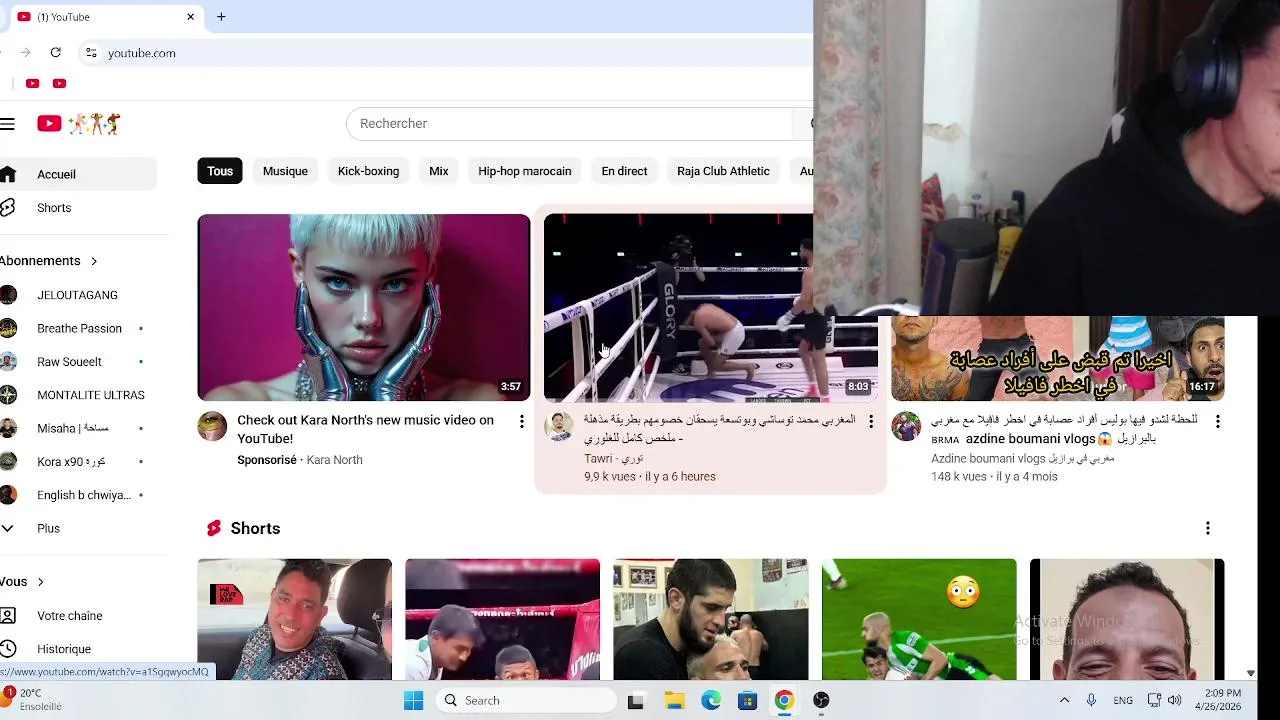Open the Azdine boumani favela video thumbnail
This screenshot has width=1280, height=720.
coord(1058,358)
